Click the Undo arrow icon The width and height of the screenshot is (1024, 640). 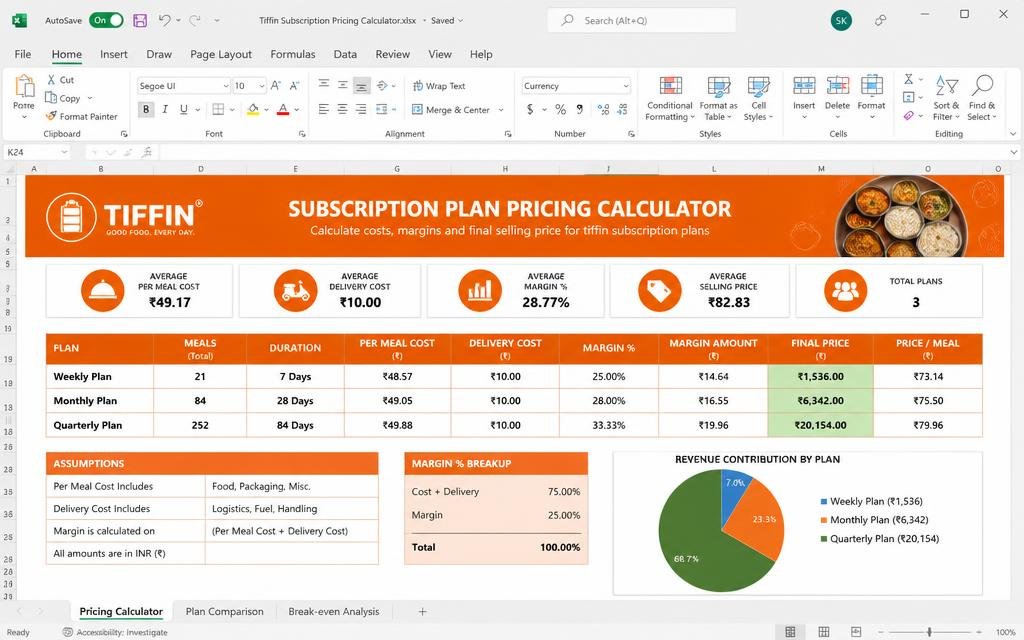(x=165, y=20)
